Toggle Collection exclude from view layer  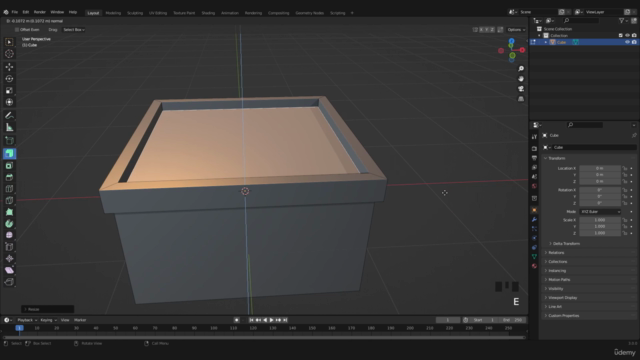click(x=620, y=36)
